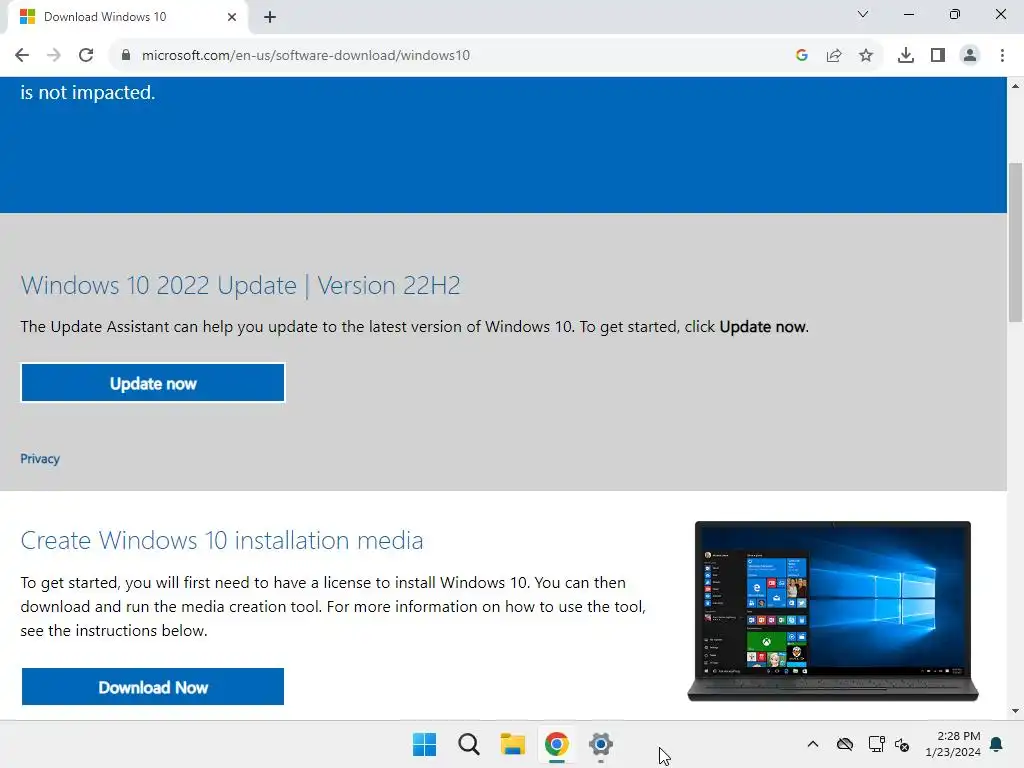
Task: Share this page using share icon
Action: [x=834, y=55]
